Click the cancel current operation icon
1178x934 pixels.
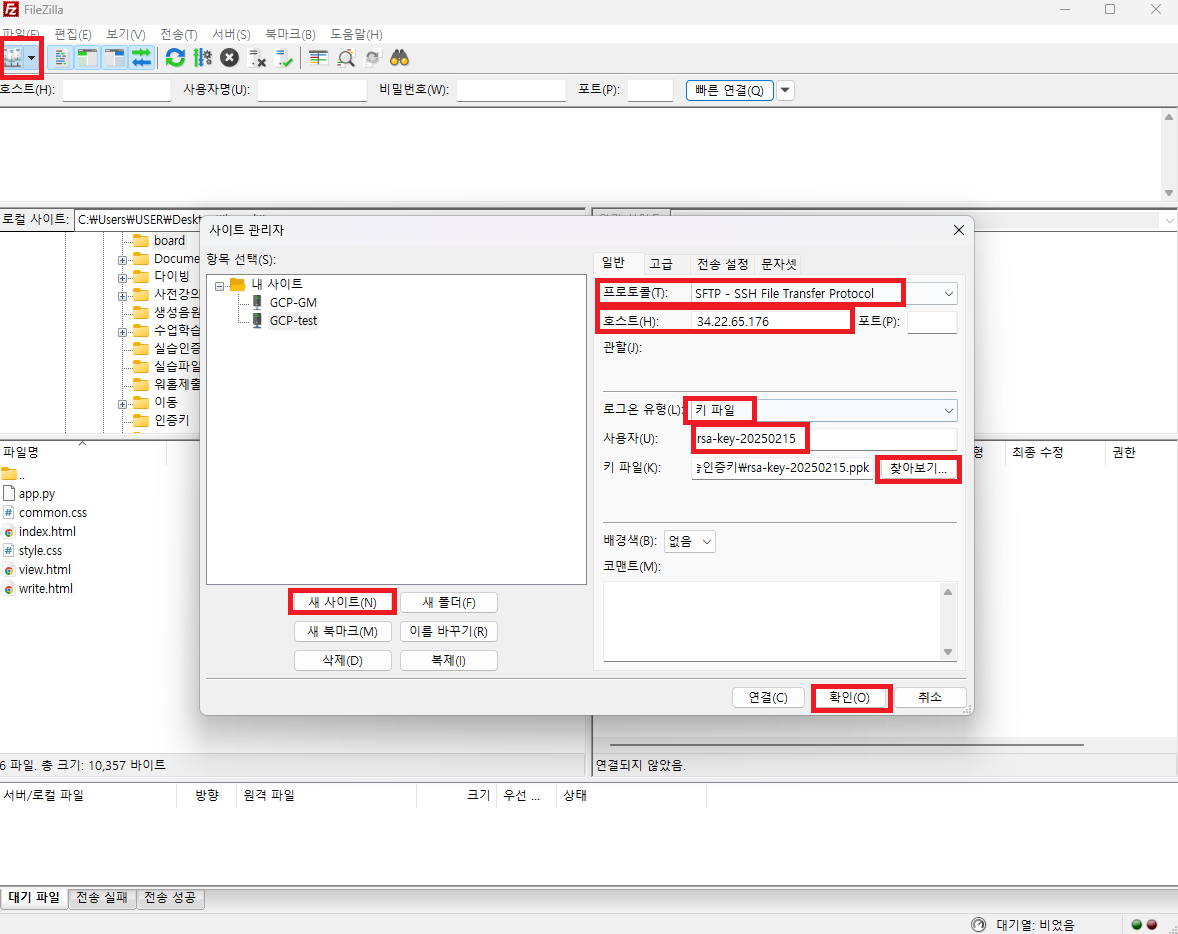tap(230, 58)
